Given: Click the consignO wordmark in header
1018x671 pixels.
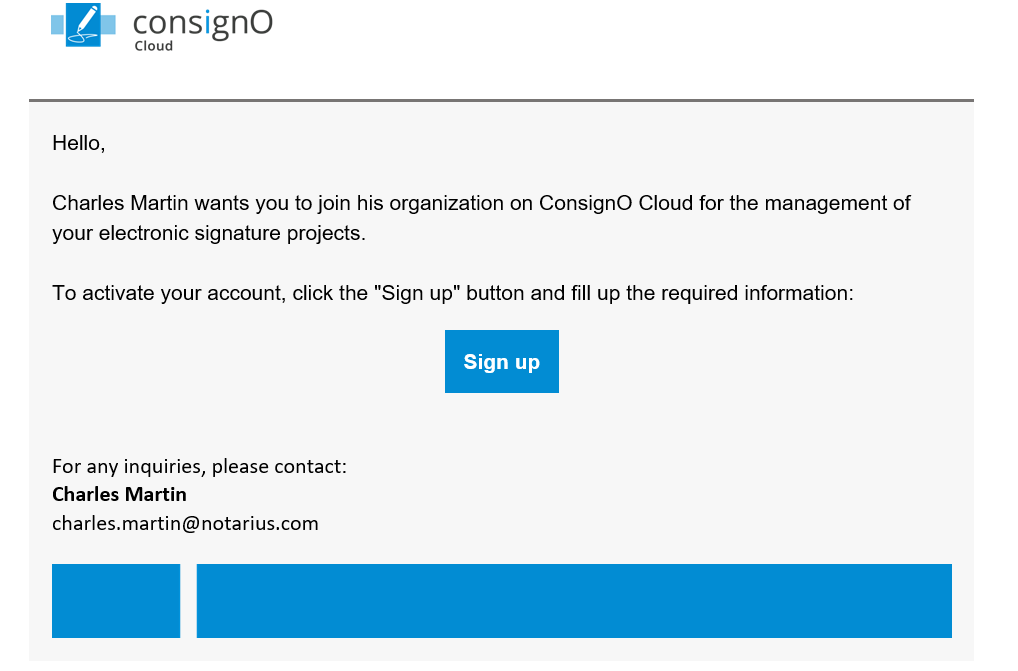Looking at the screenshot, I should [x=202, y=22].
